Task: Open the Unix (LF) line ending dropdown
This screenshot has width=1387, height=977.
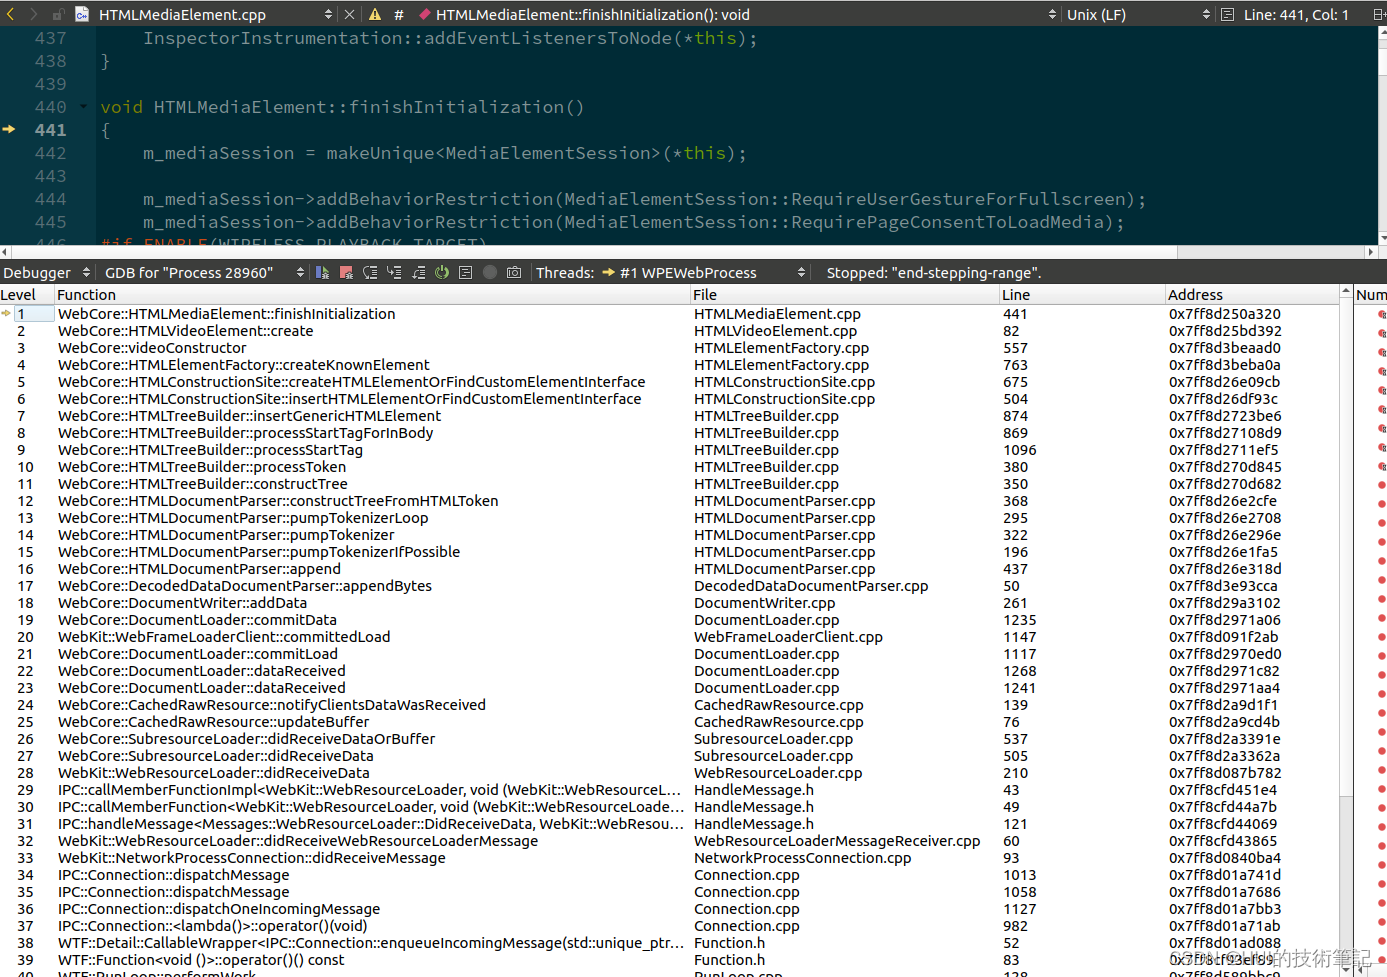Action: click(x=1138, y=14)
